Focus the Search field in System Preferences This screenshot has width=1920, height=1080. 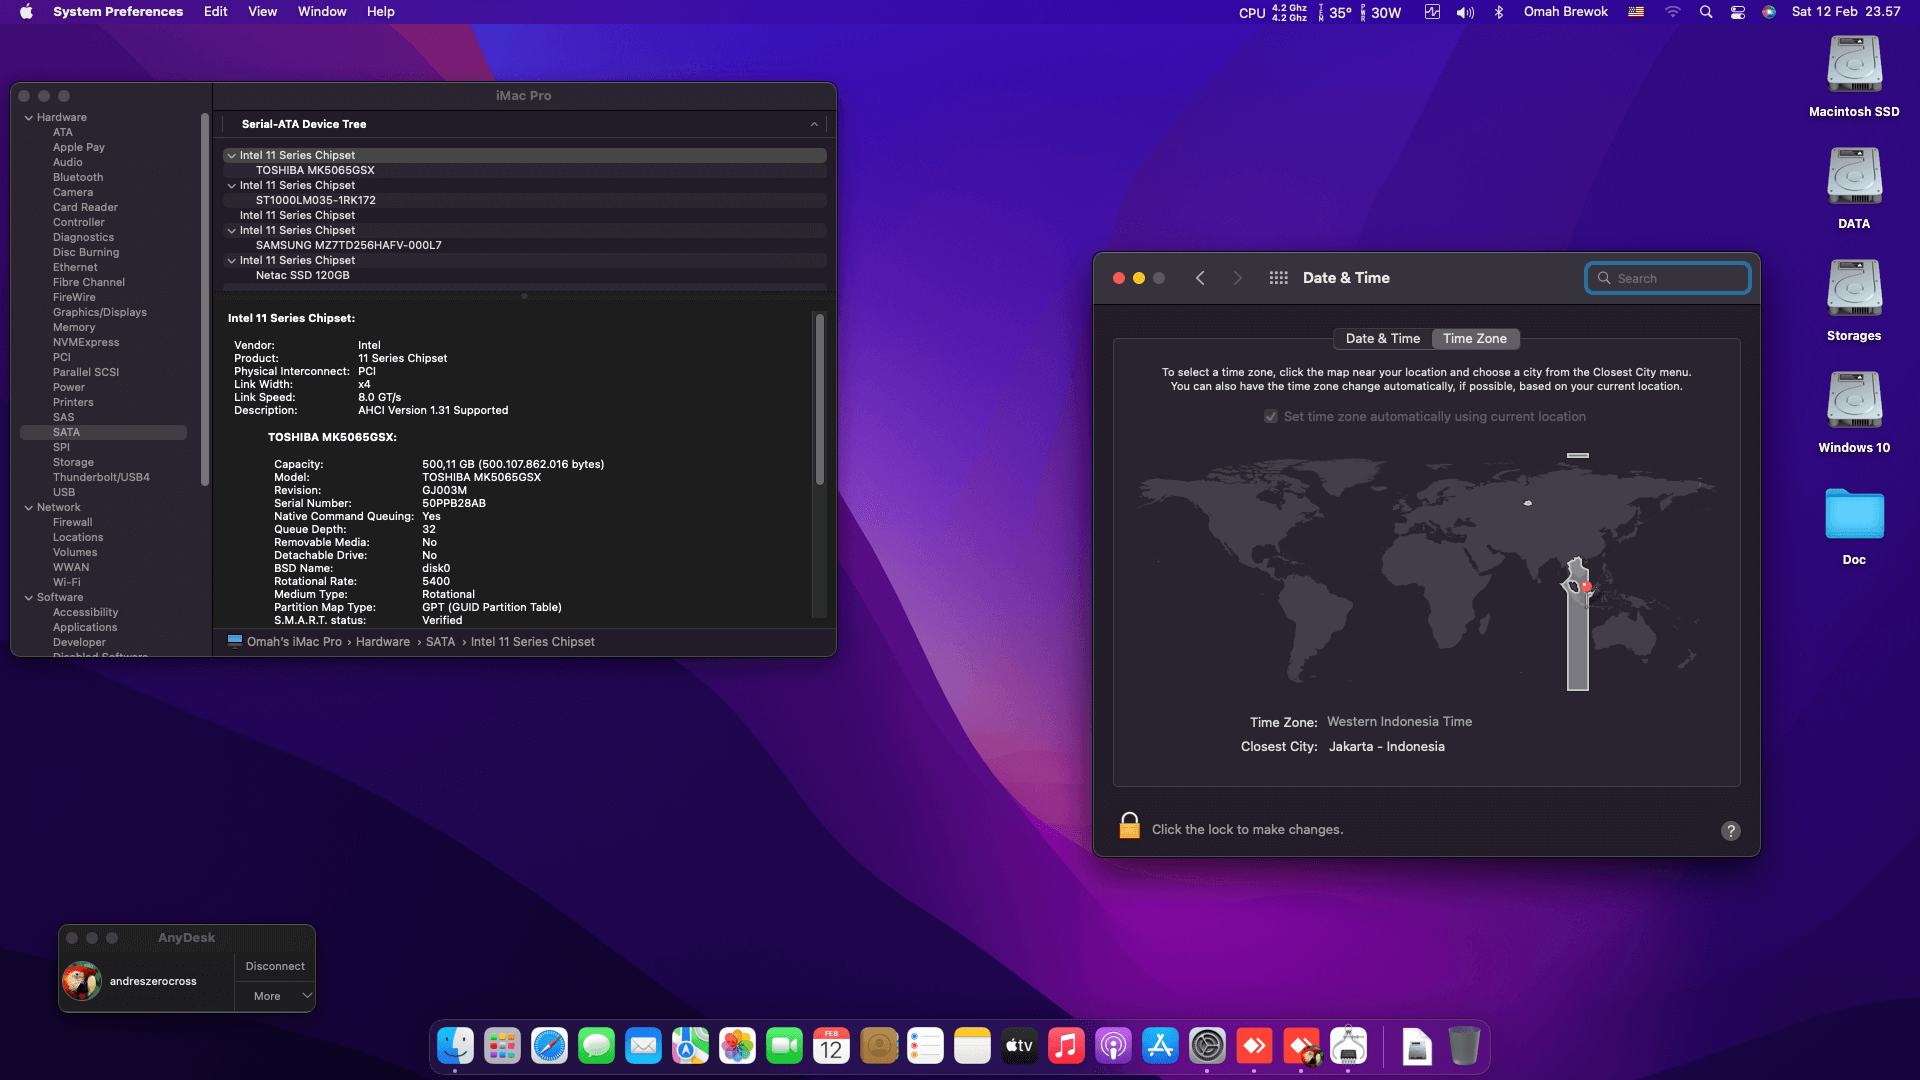click(x=1668, y=278)
